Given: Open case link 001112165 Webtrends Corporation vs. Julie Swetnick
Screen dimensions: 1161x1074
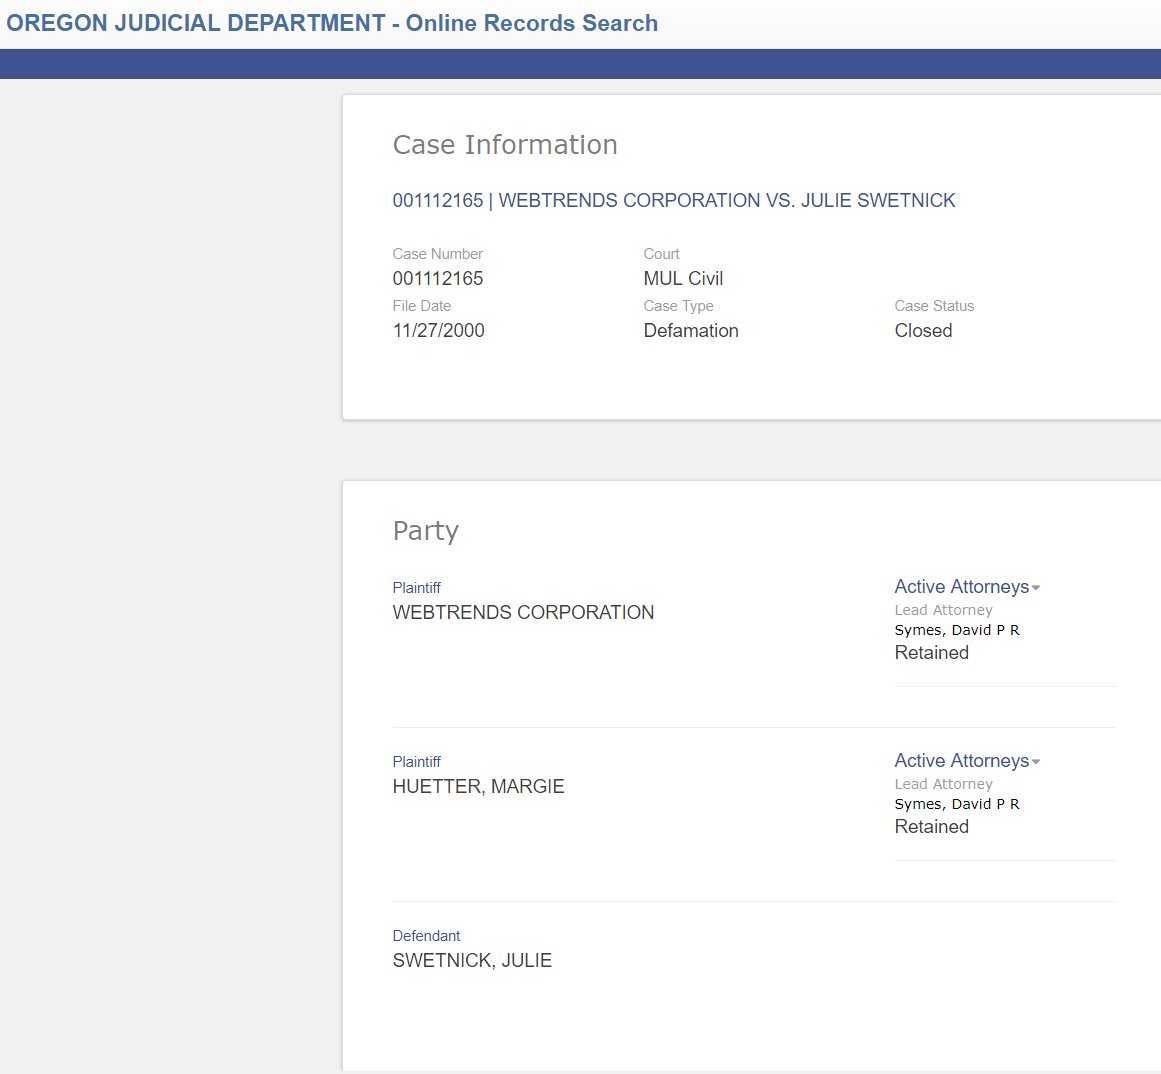Looking at the screenshot, I should click(674, 201).
